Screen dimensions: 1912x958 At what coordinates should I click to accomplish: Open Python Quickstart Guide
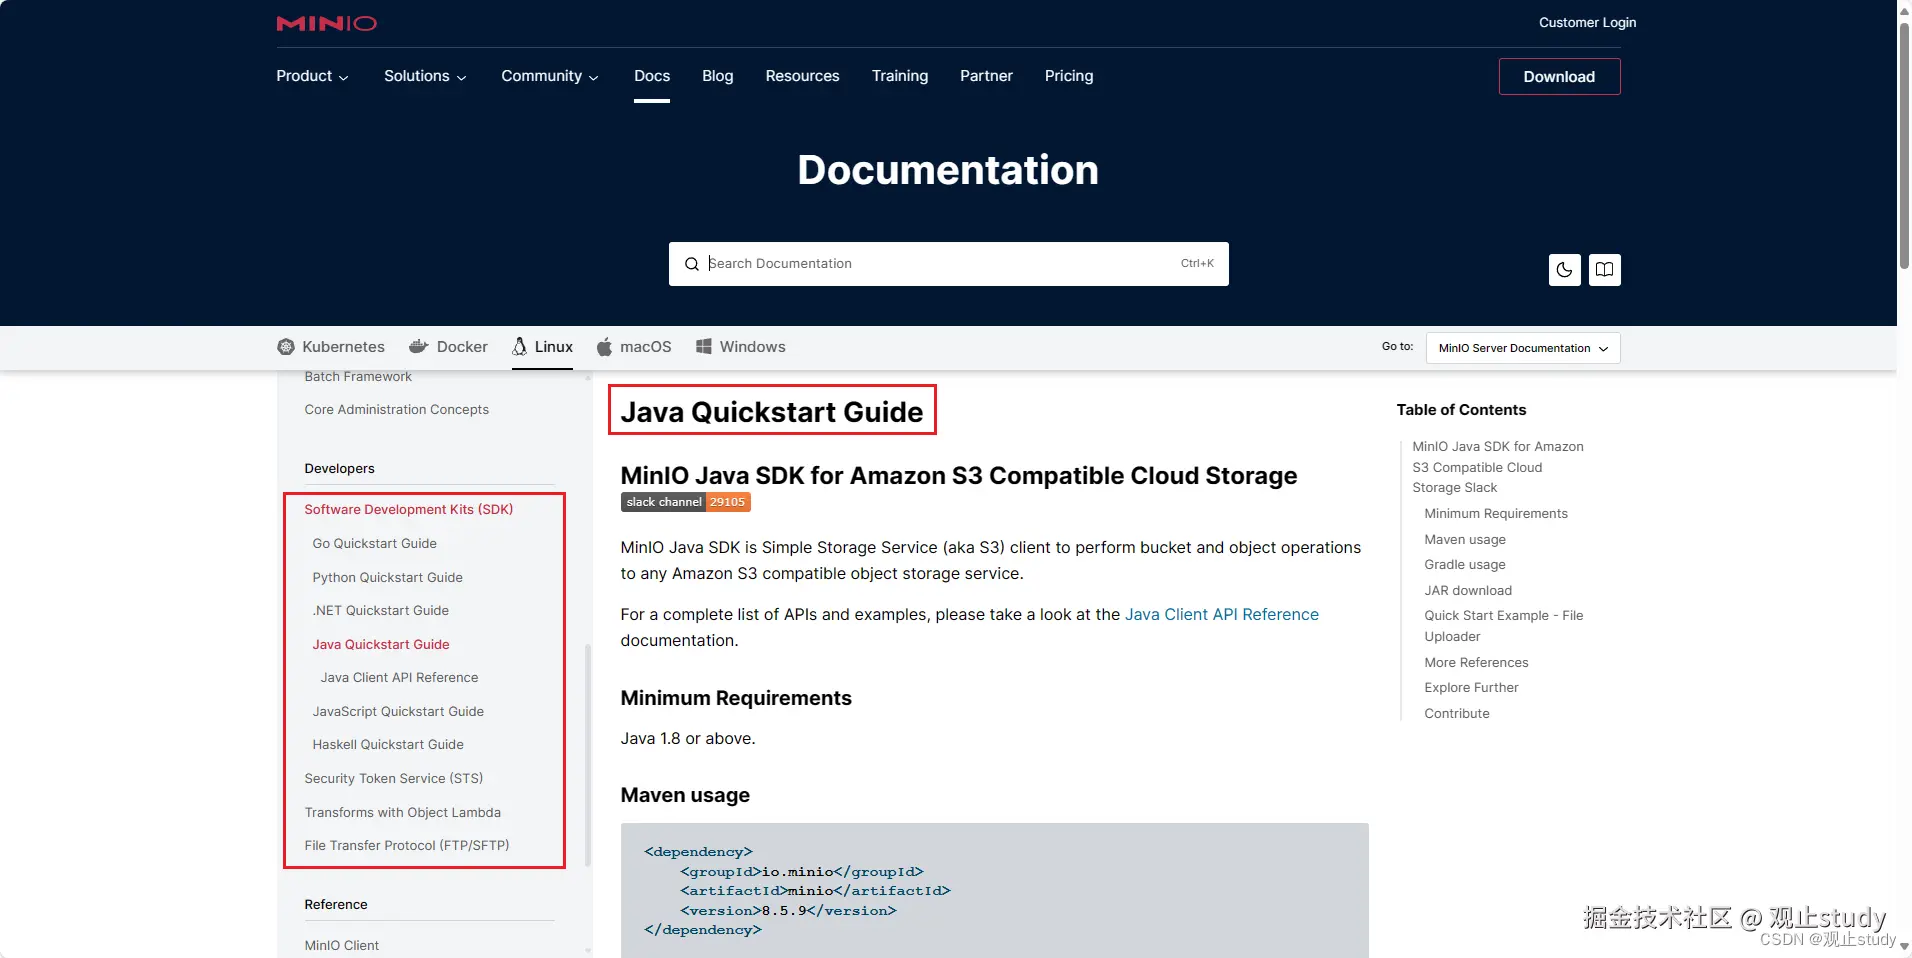pos(387,578)
